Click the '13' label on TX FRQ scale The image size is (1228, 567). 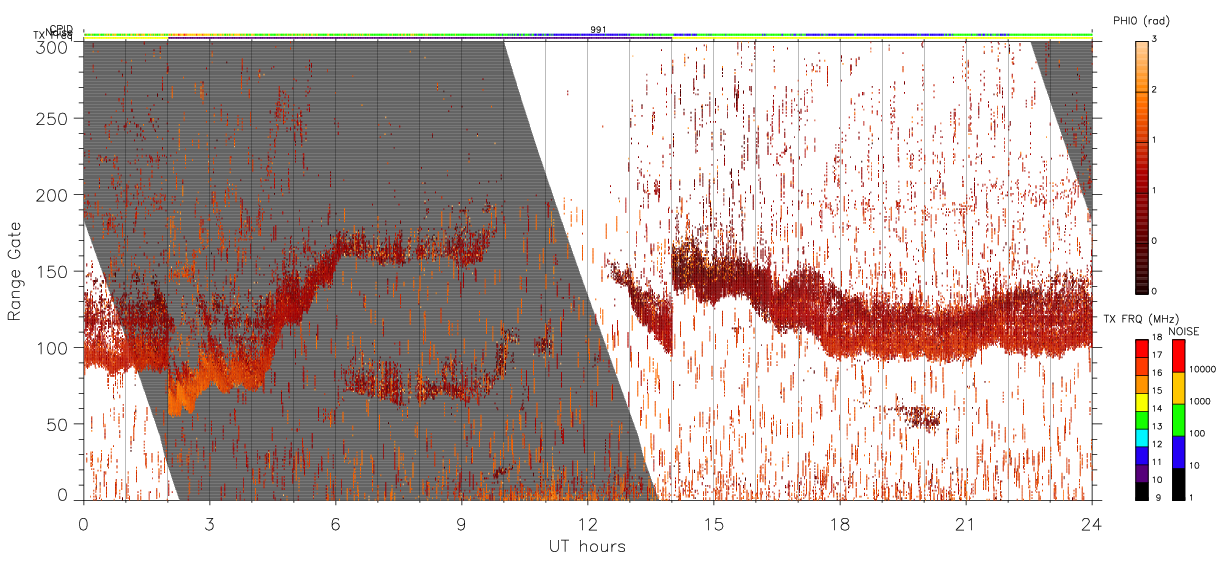point(1156,428)
